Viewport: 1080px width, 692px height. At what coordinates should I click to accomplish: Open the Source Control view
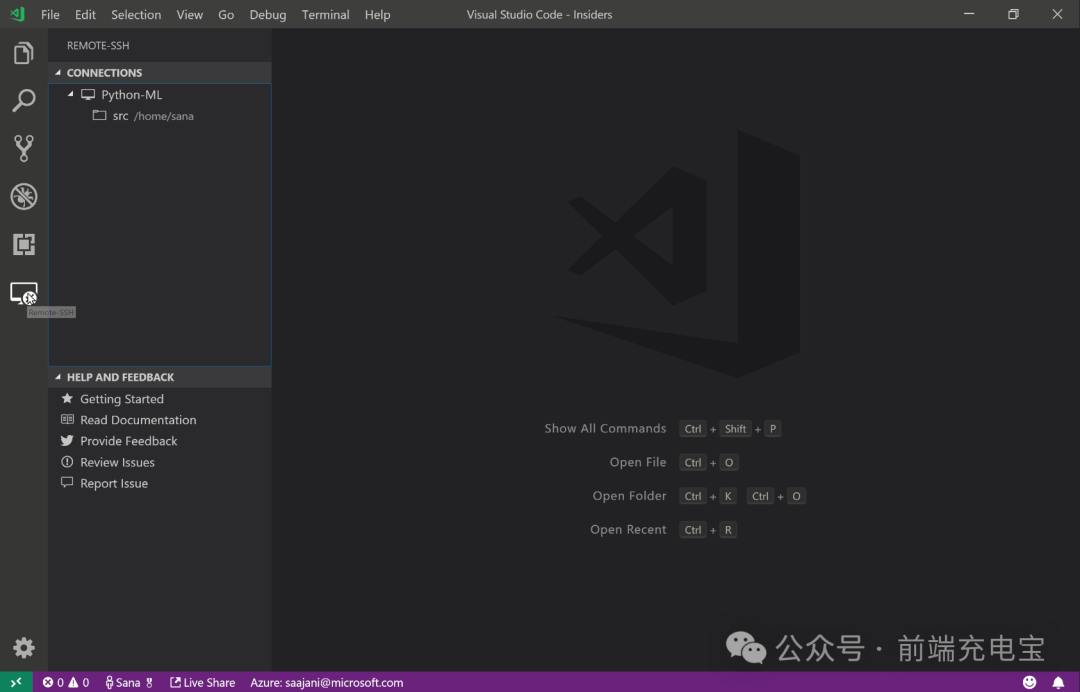[x=23, y=148]
